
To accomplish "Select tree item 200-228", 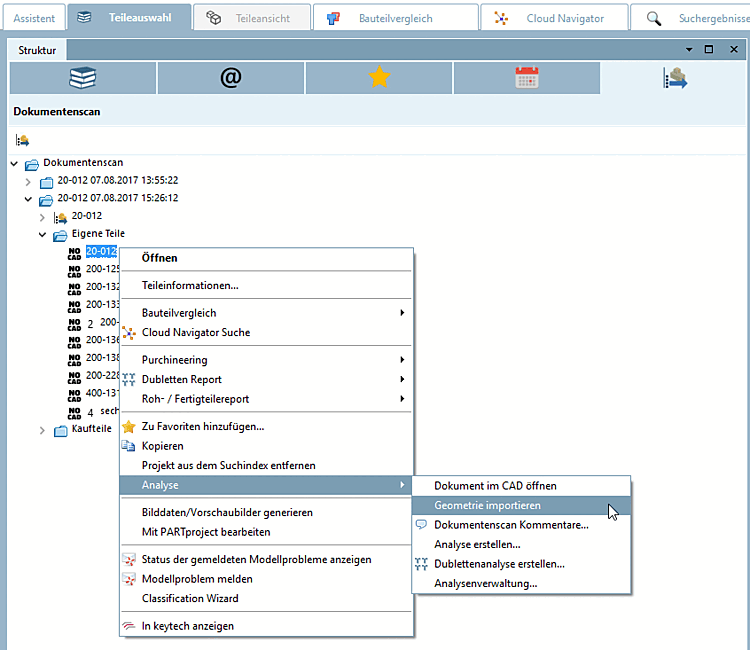I will click(x=102, y=375).
